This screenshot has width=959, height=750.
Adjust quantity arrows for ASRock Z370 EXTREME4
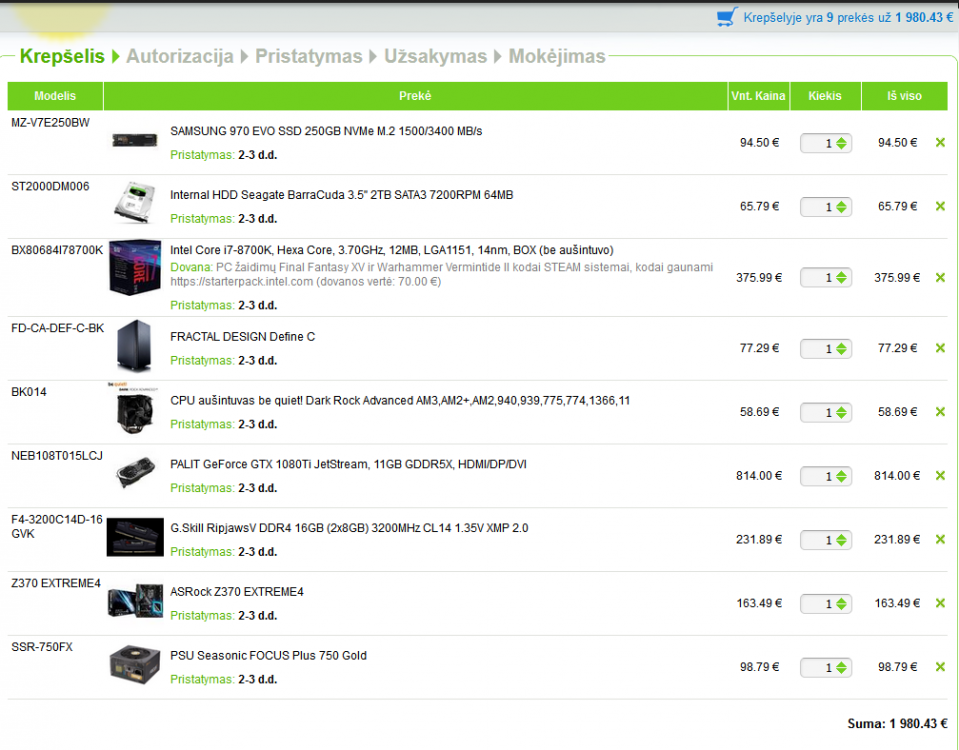pos(842,604)
